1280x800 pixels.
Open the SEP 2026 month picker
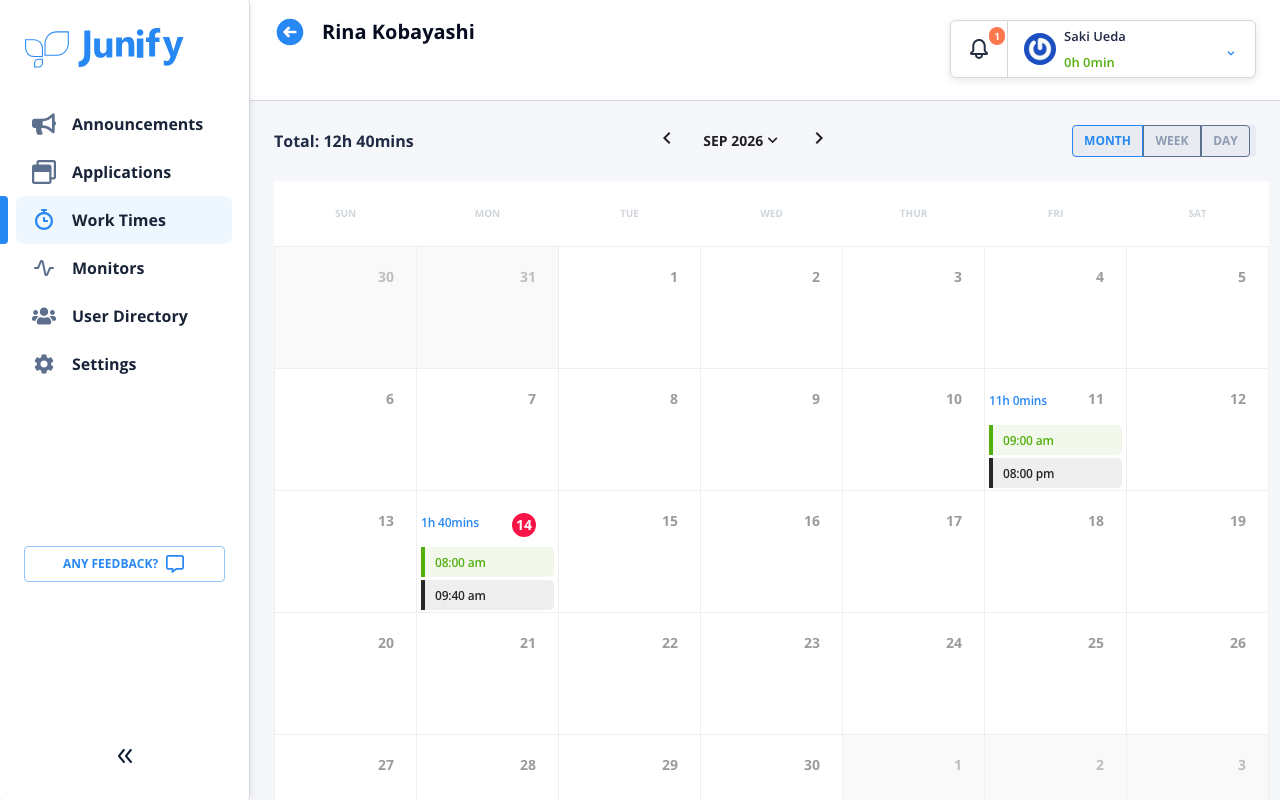740,141
